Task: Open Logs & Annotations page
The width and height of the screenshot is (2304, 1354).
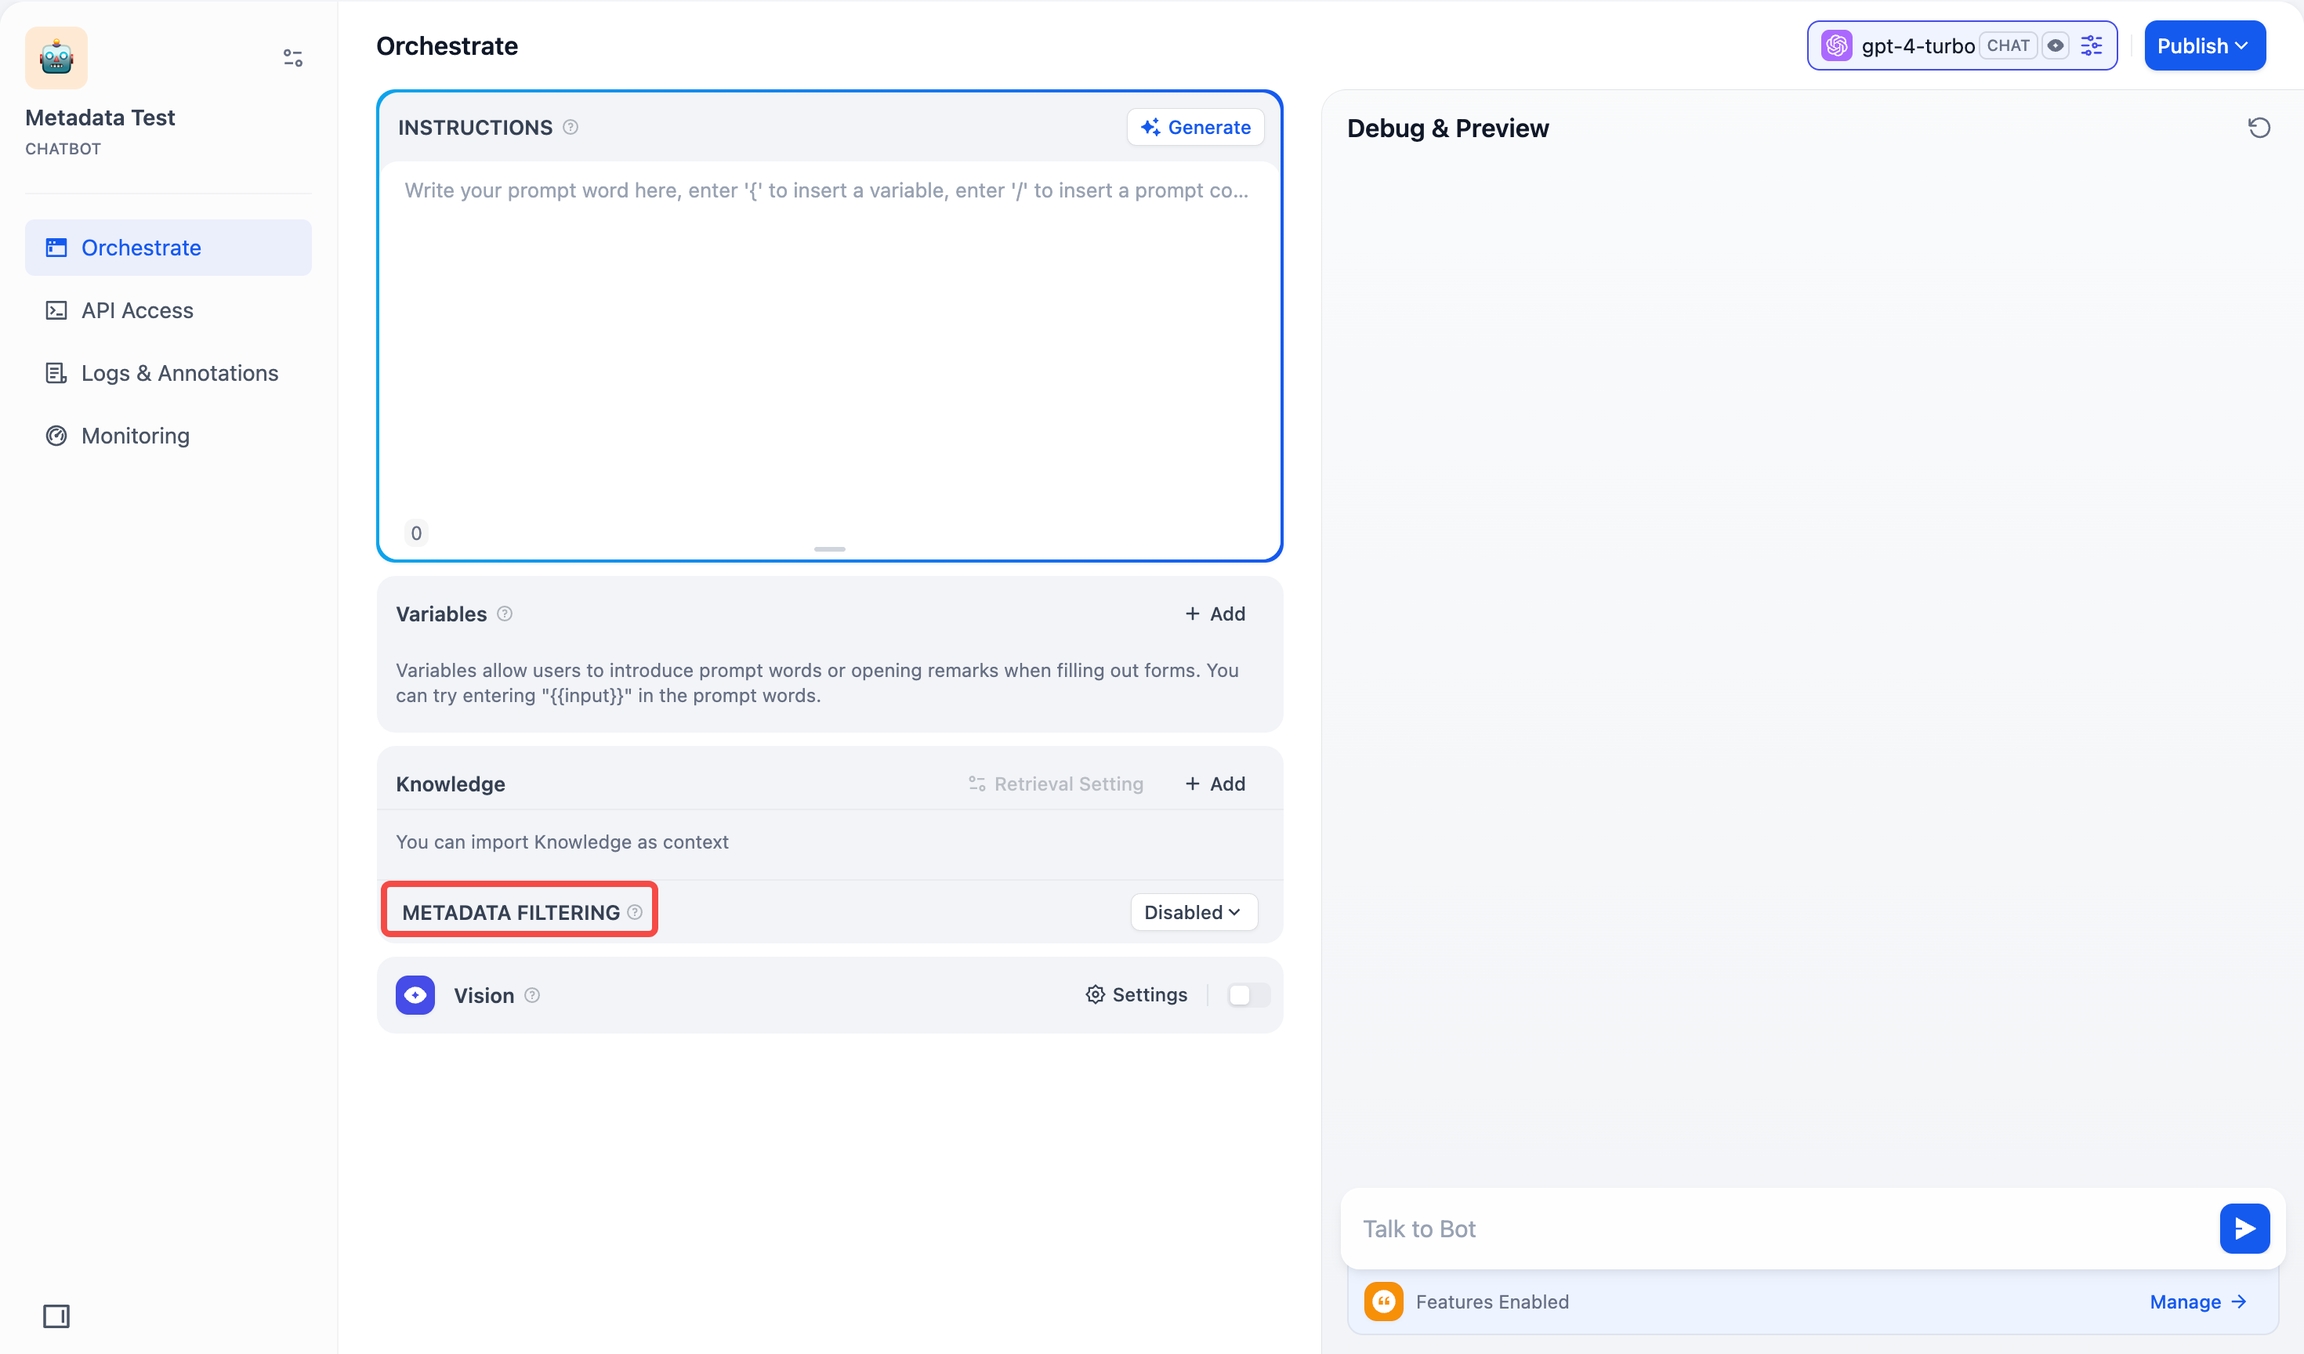Action: pos(179,373)
